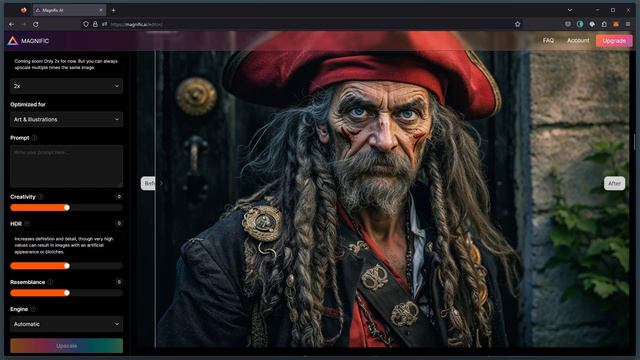
Task: Open the browser extensions icon
Action: click(604, 24)
